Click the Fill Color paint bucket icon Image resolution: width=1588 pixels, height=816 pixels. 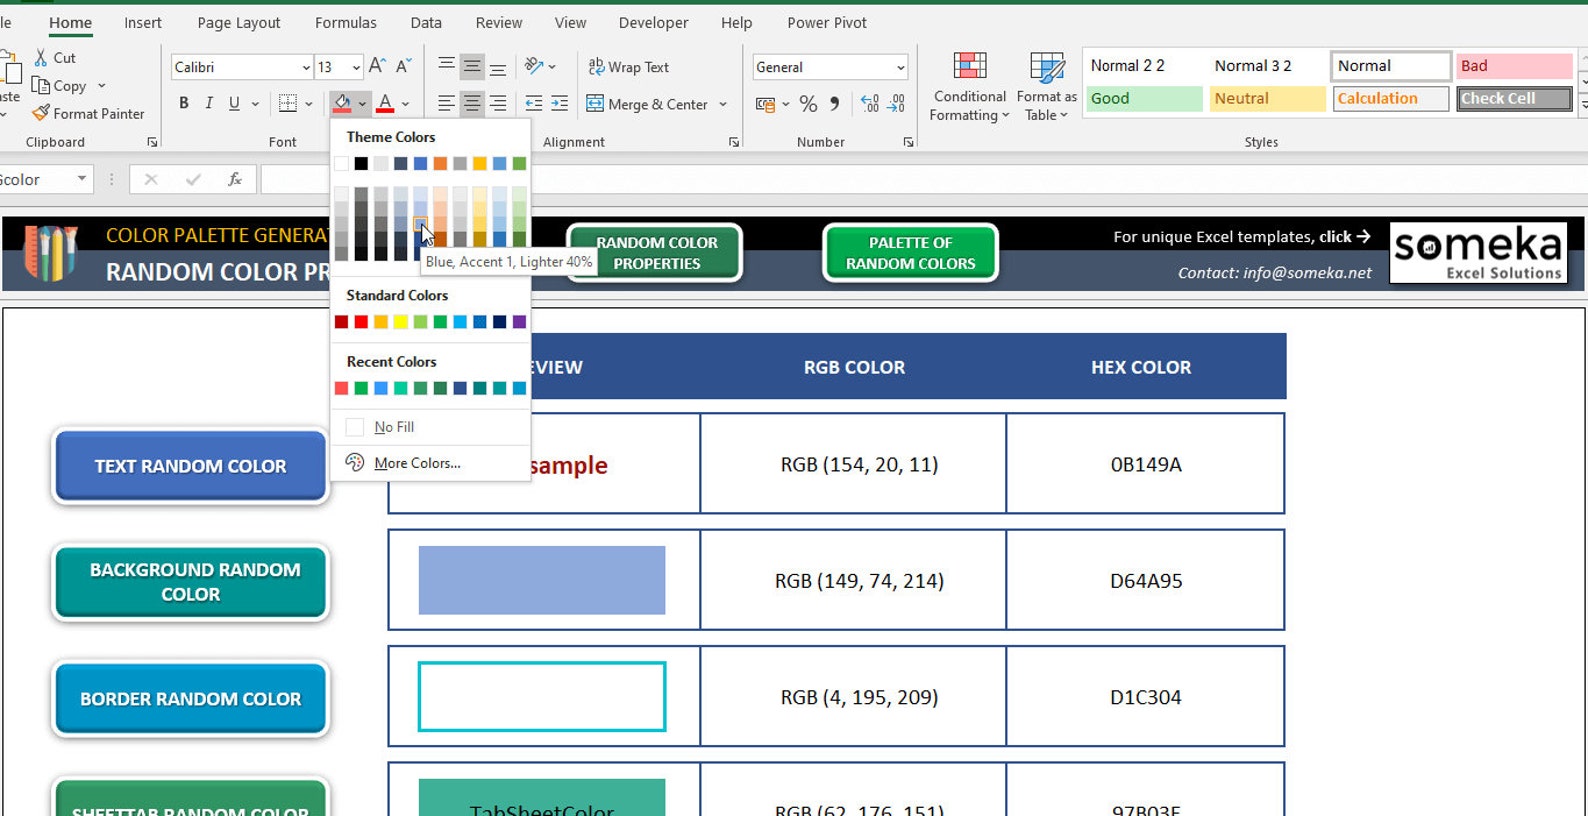coord(342,103)
